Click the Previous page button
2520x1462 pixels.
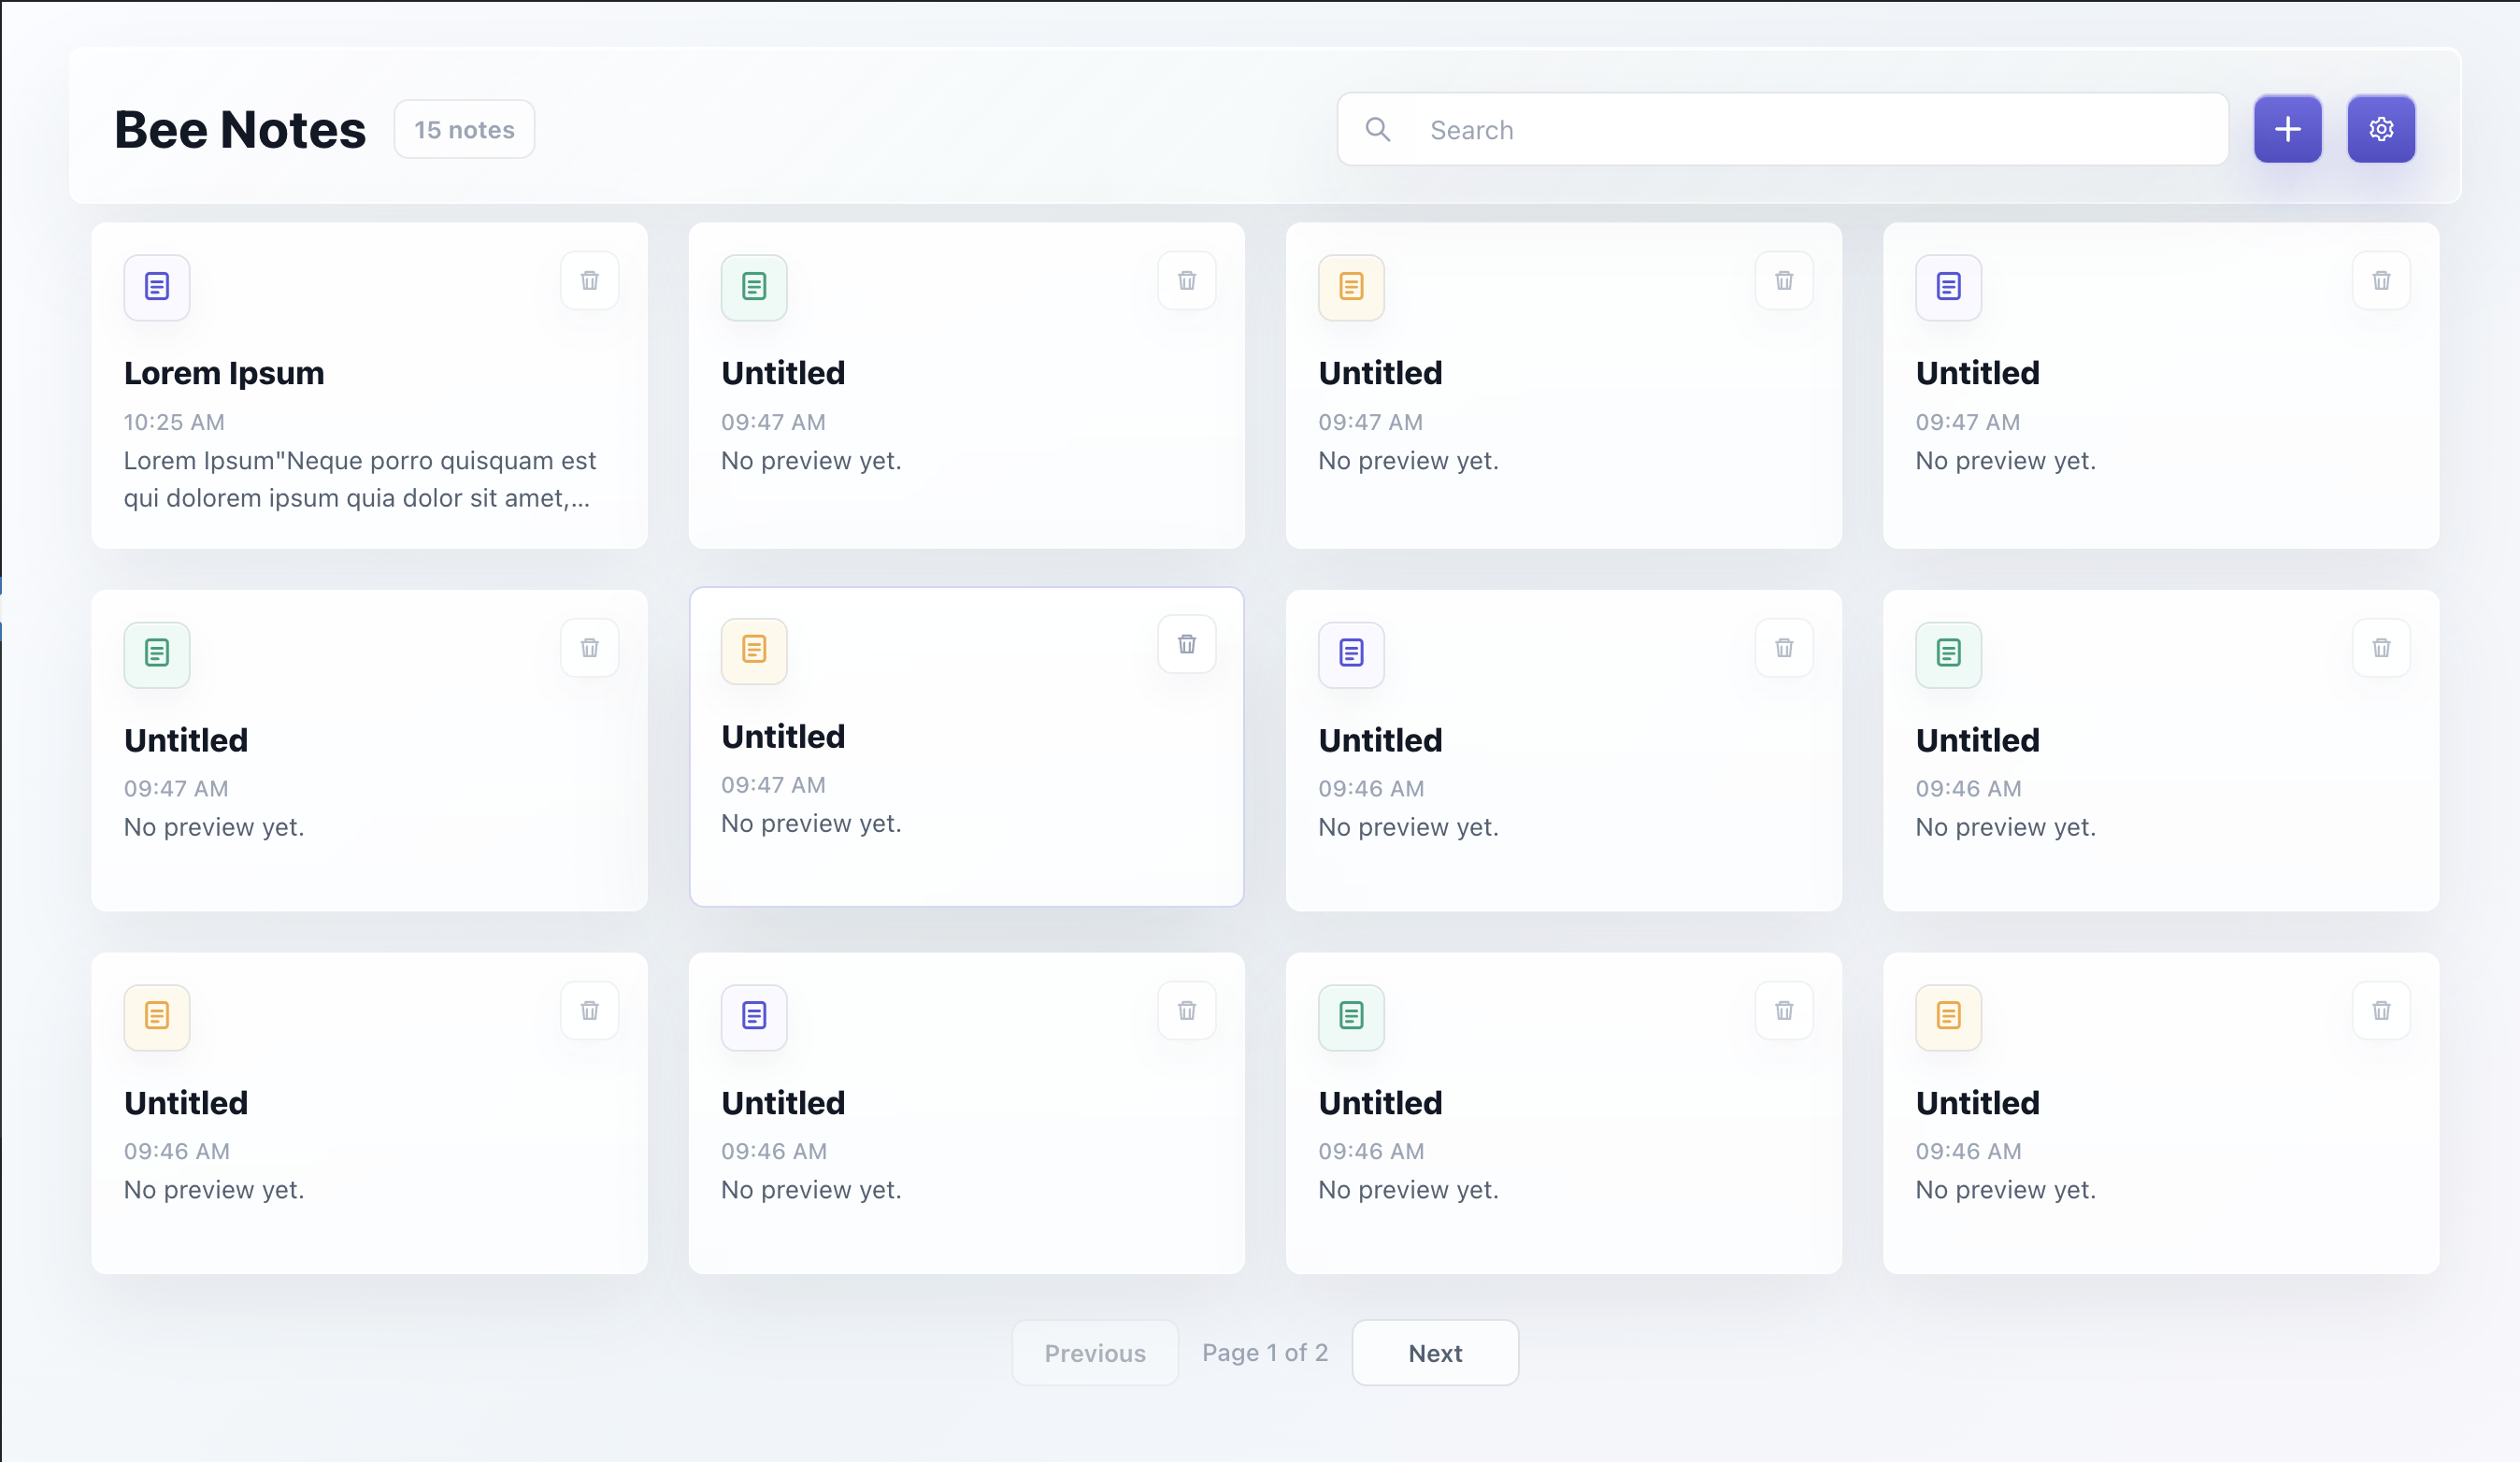(1095, 1353)
